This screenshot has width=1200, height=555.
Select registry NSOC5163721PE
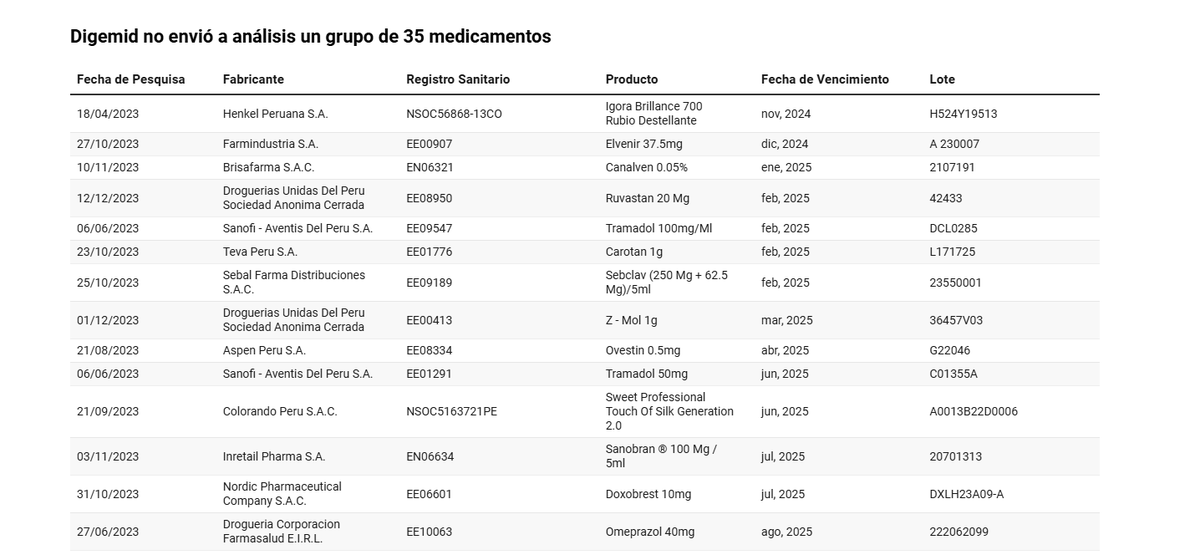coord(452,411)
